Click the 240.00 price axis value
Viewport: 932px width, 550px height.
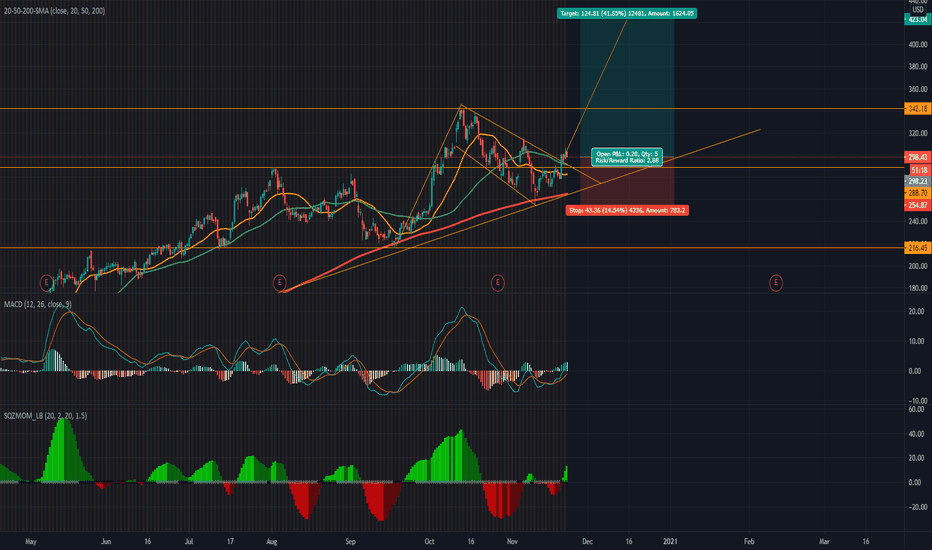point(918,221)
